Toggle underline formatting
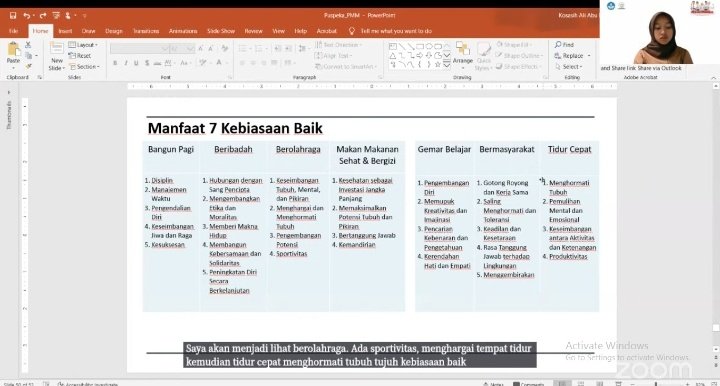 tap(136, 63)
